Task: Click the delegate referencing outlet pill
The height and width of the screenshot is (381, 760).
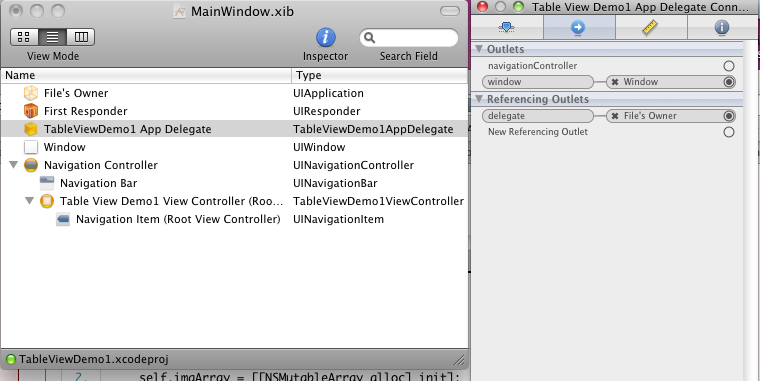Action: click(538, 116)
